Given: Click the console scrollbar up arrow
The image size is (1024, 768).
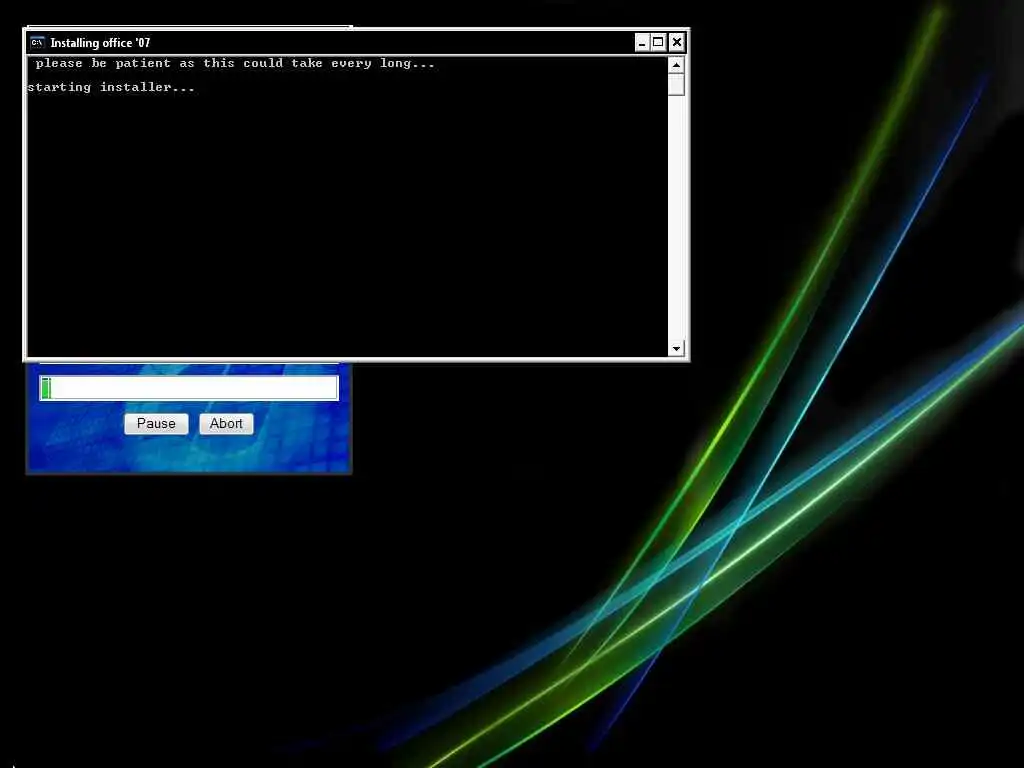Looking at the screenshot, I should pos(676,65).
